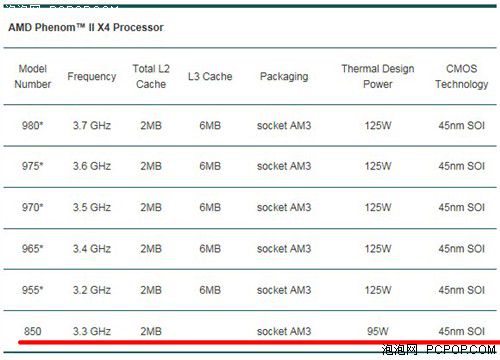Select the Model Number column header

[33, 76]
